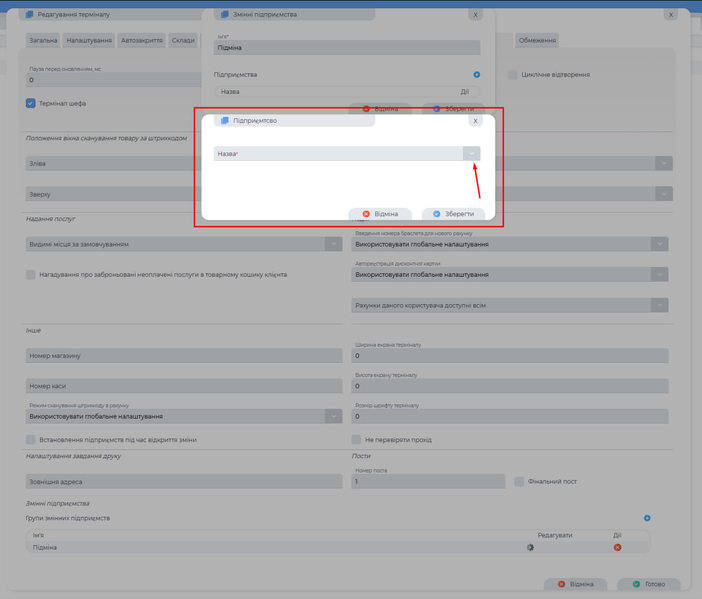The height and width of the screenshot is (599, 702).
Task: Click Відміна in the Підприємство dialog
Action: click(x=380, y=214)
